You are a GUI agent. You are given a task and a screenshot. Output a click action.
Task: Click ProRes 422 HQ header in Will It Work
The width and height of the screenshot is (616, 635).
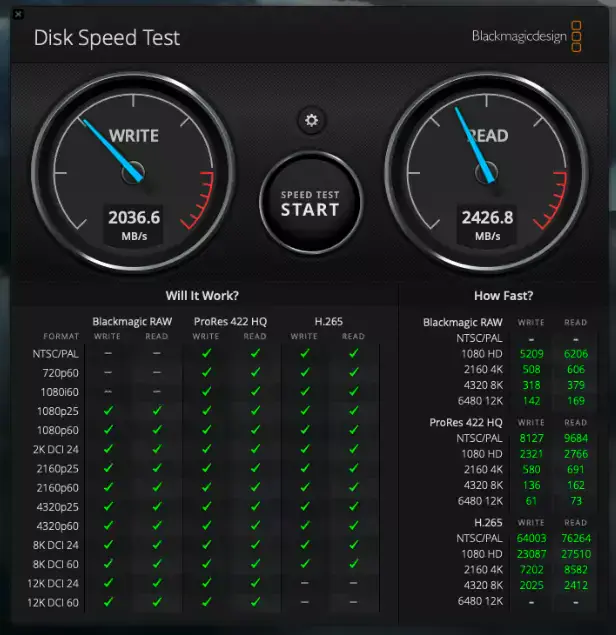230,322
